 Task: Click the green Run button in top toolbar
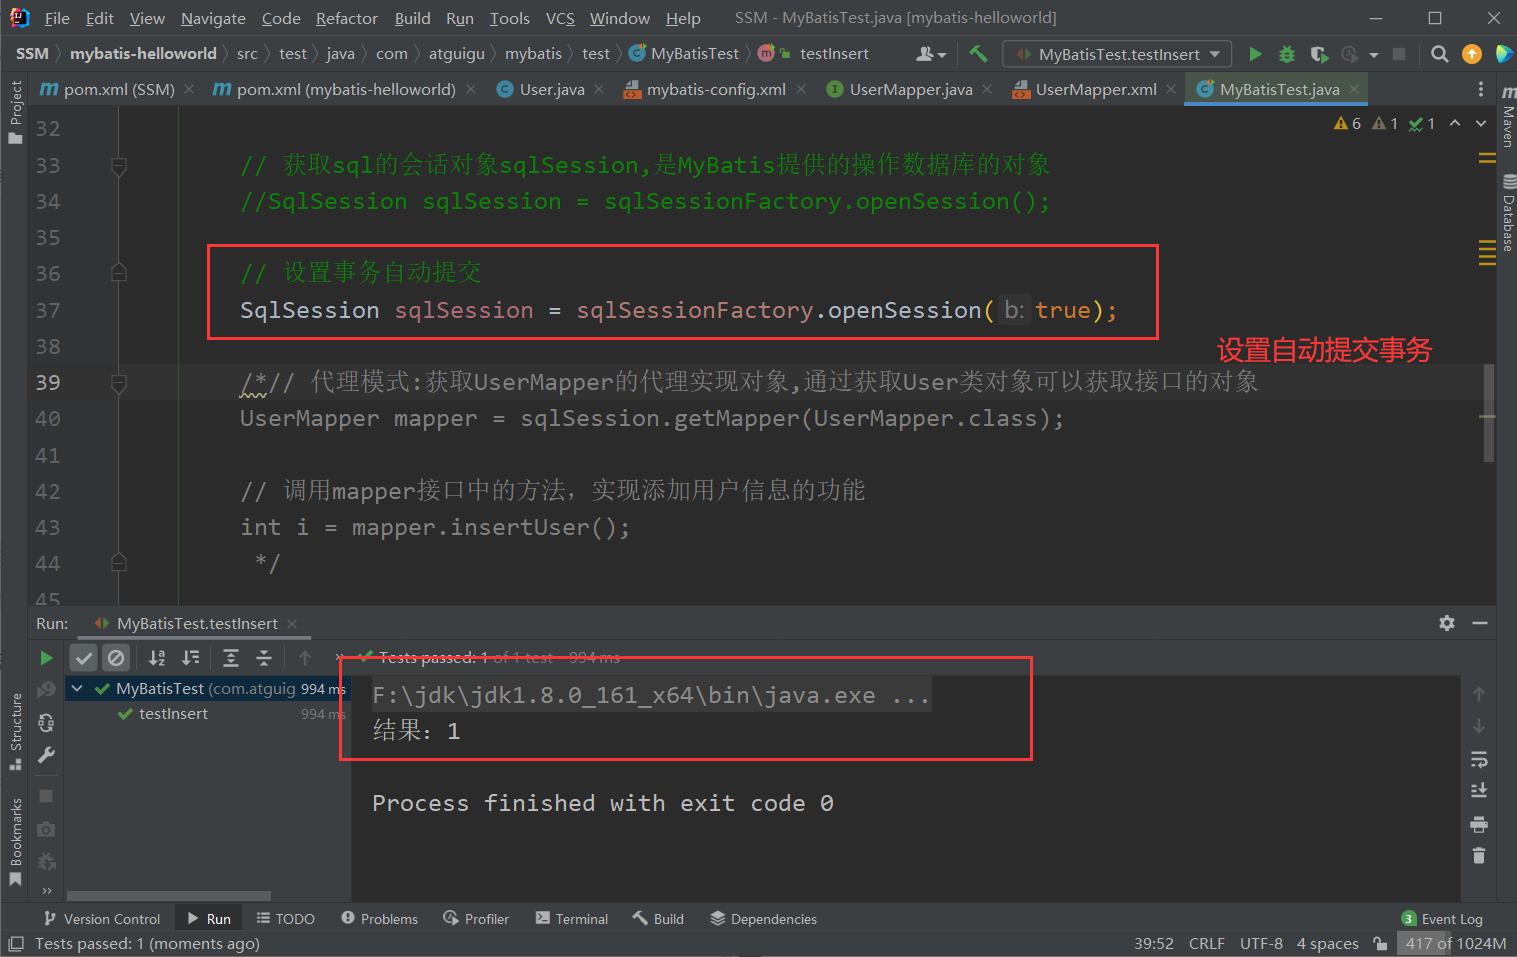click(x=1256, y=54)
